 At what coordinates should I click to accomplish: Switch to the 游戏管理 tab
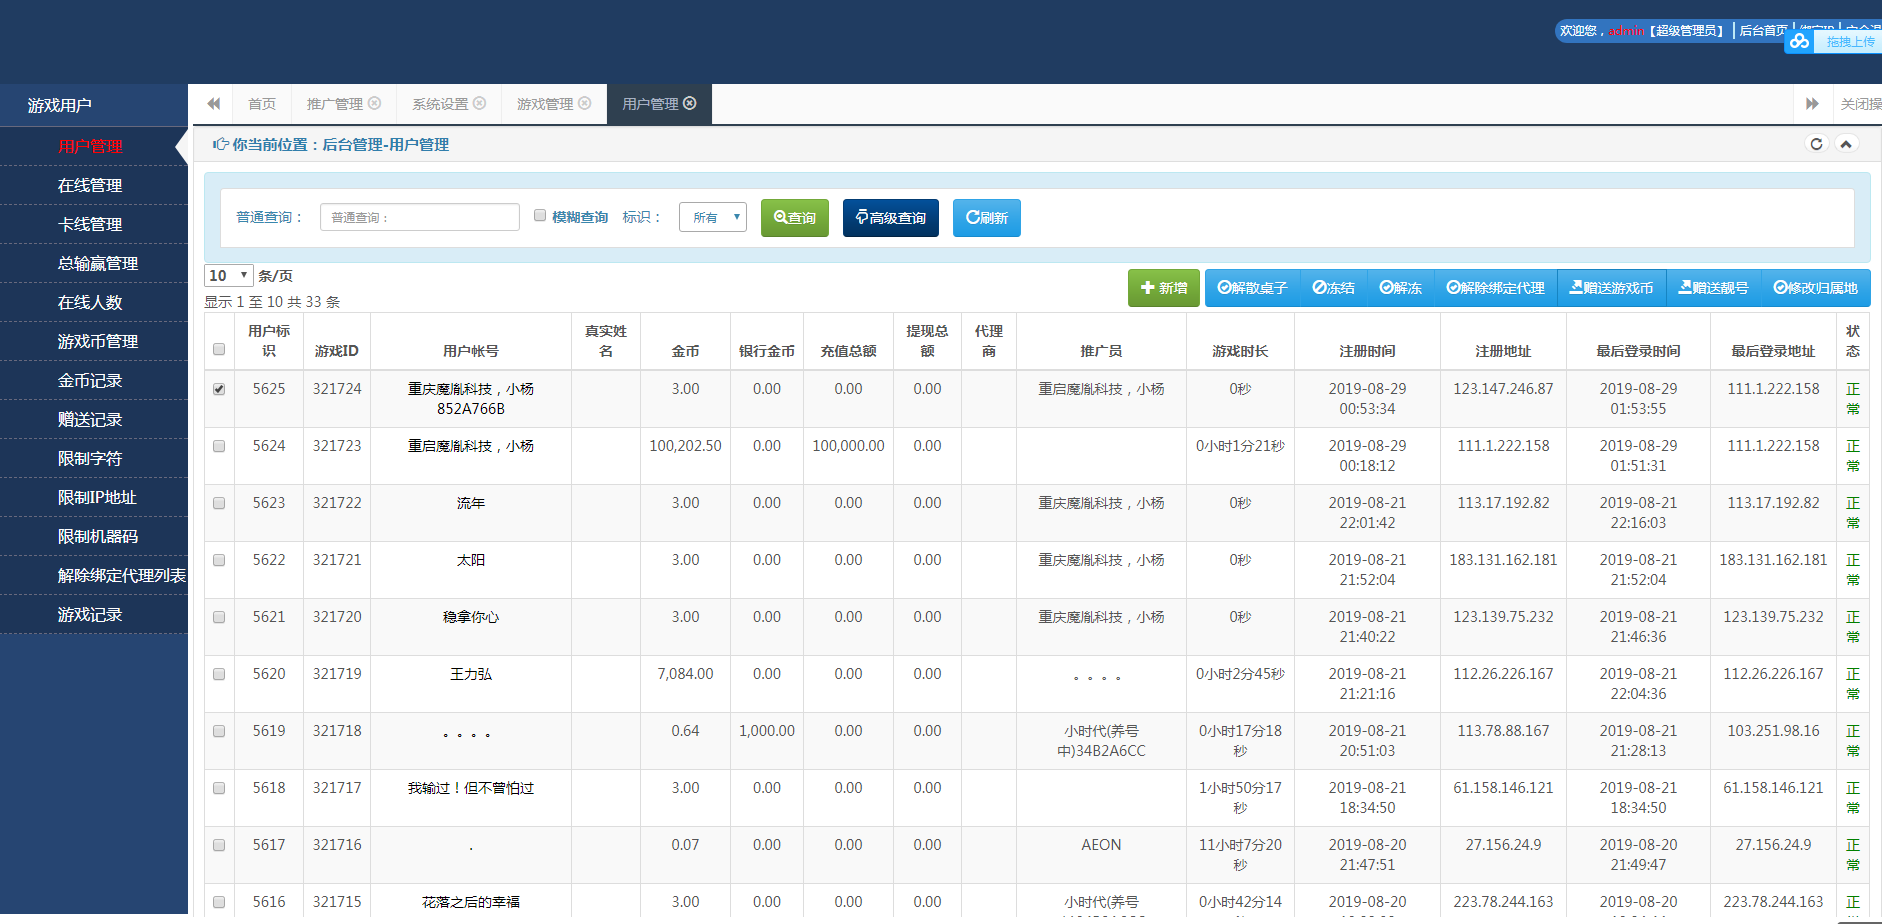pos(545,104)
